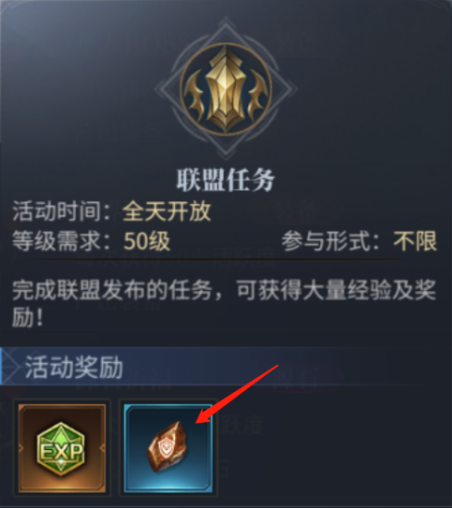Expand the 活动奖励 section header
452x508 pixels.
pyautogui.click(x=213, y=366)
